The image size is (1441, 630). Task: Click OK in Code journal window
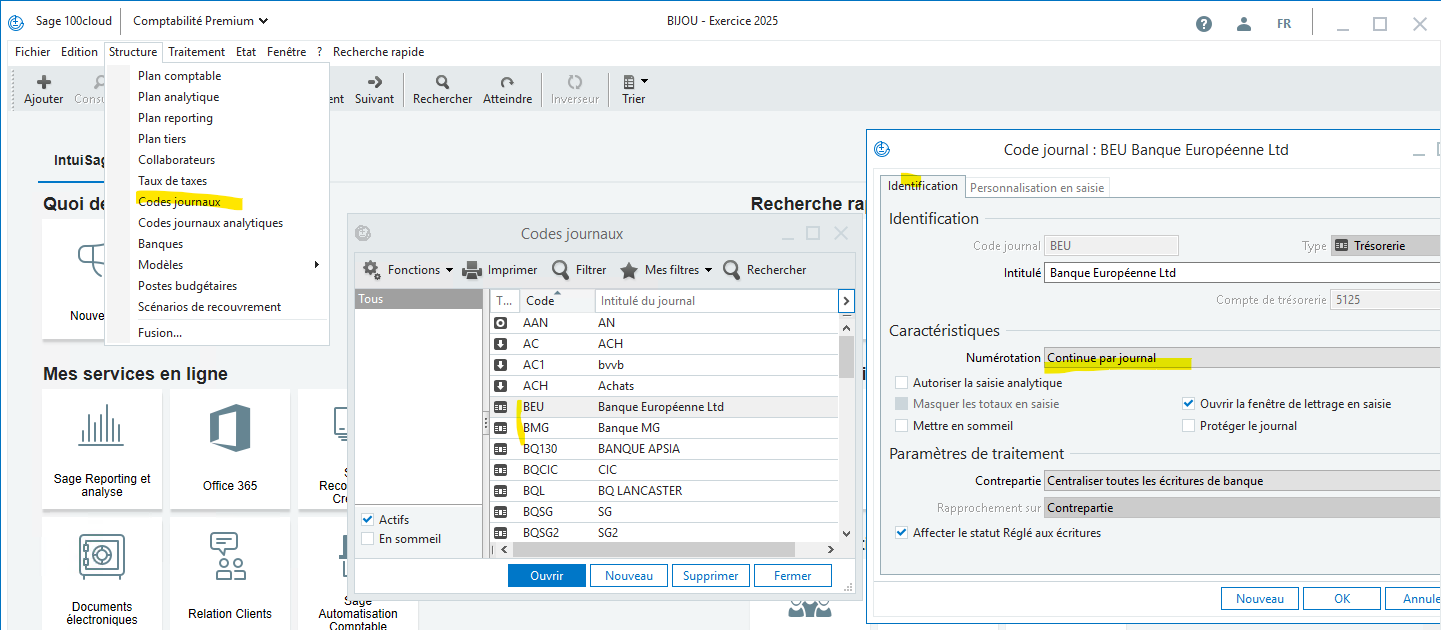pyautogui.click(x=1342, y=599)
